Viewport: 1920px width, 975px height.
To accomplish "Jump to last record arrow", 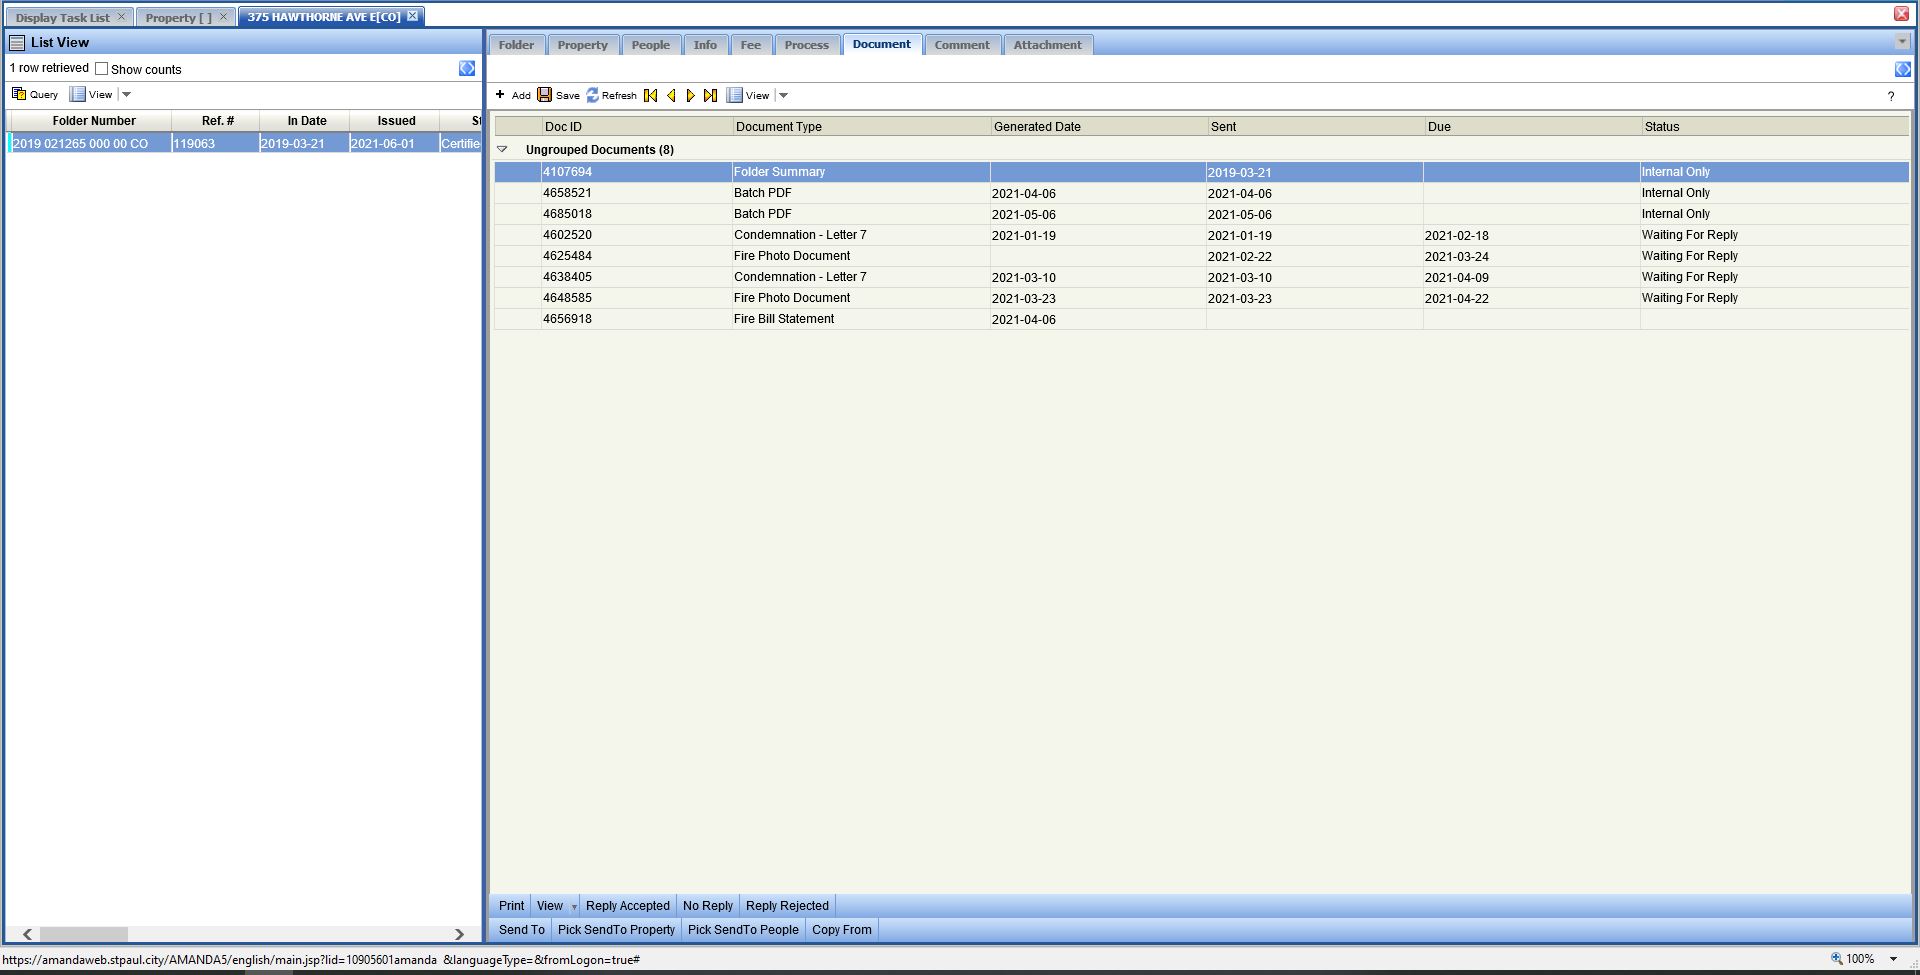I will click(710, 95).
